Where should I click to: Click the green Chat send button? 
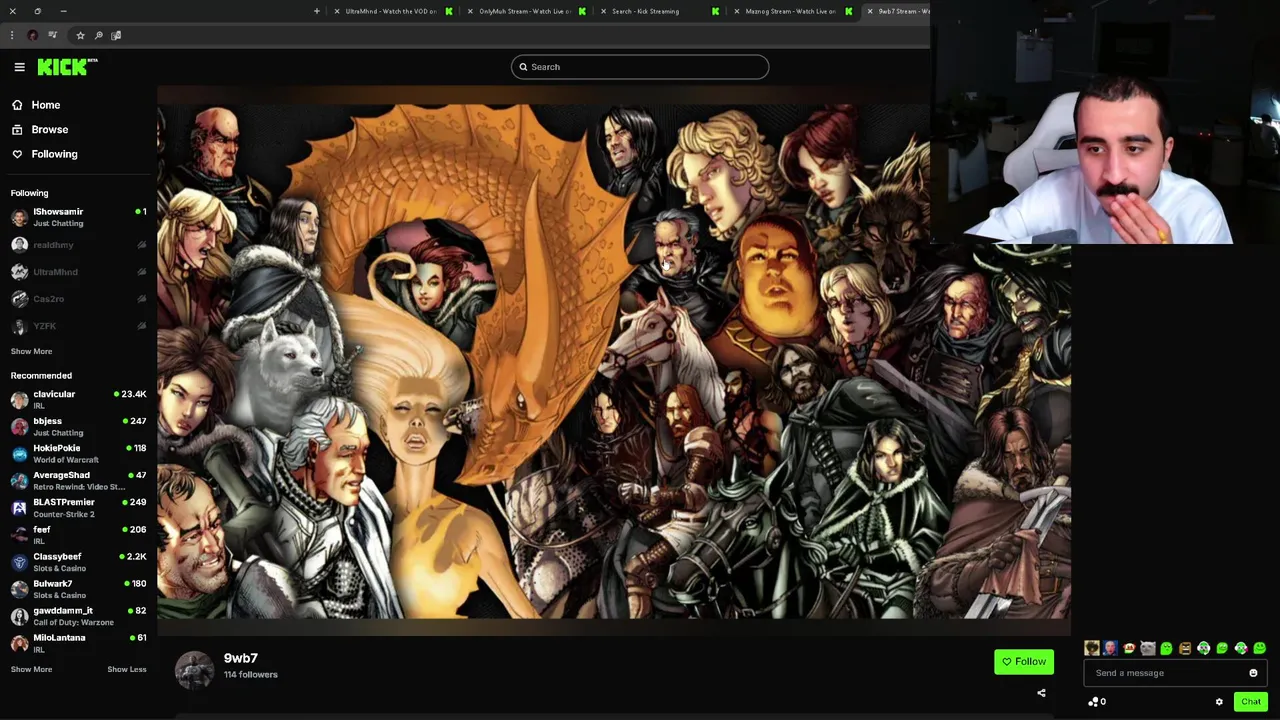(x=1251, y=702)
